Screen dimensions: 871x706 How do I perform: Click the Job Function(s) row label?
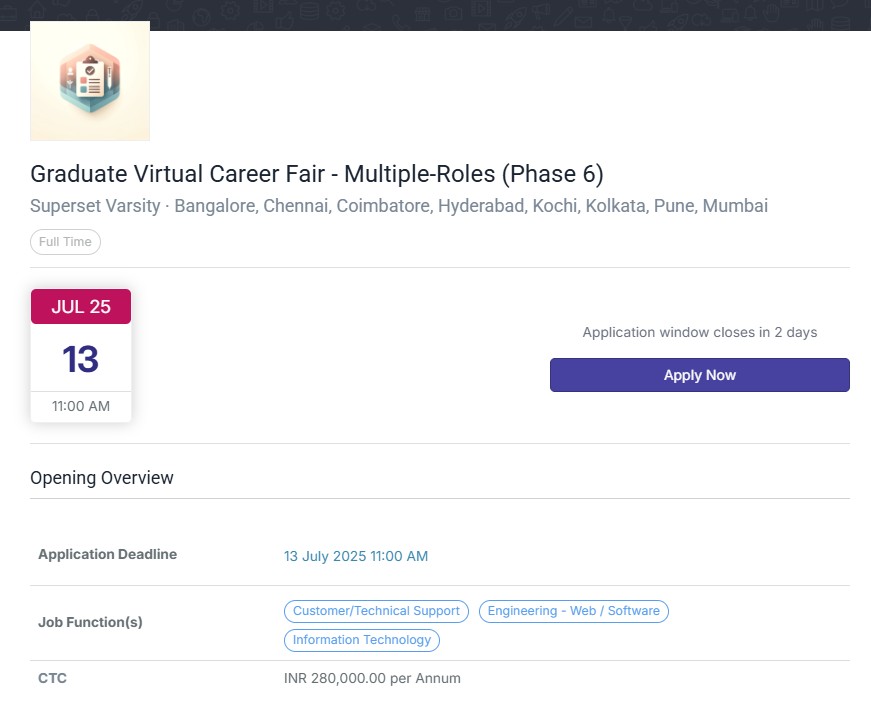point(90,622)
